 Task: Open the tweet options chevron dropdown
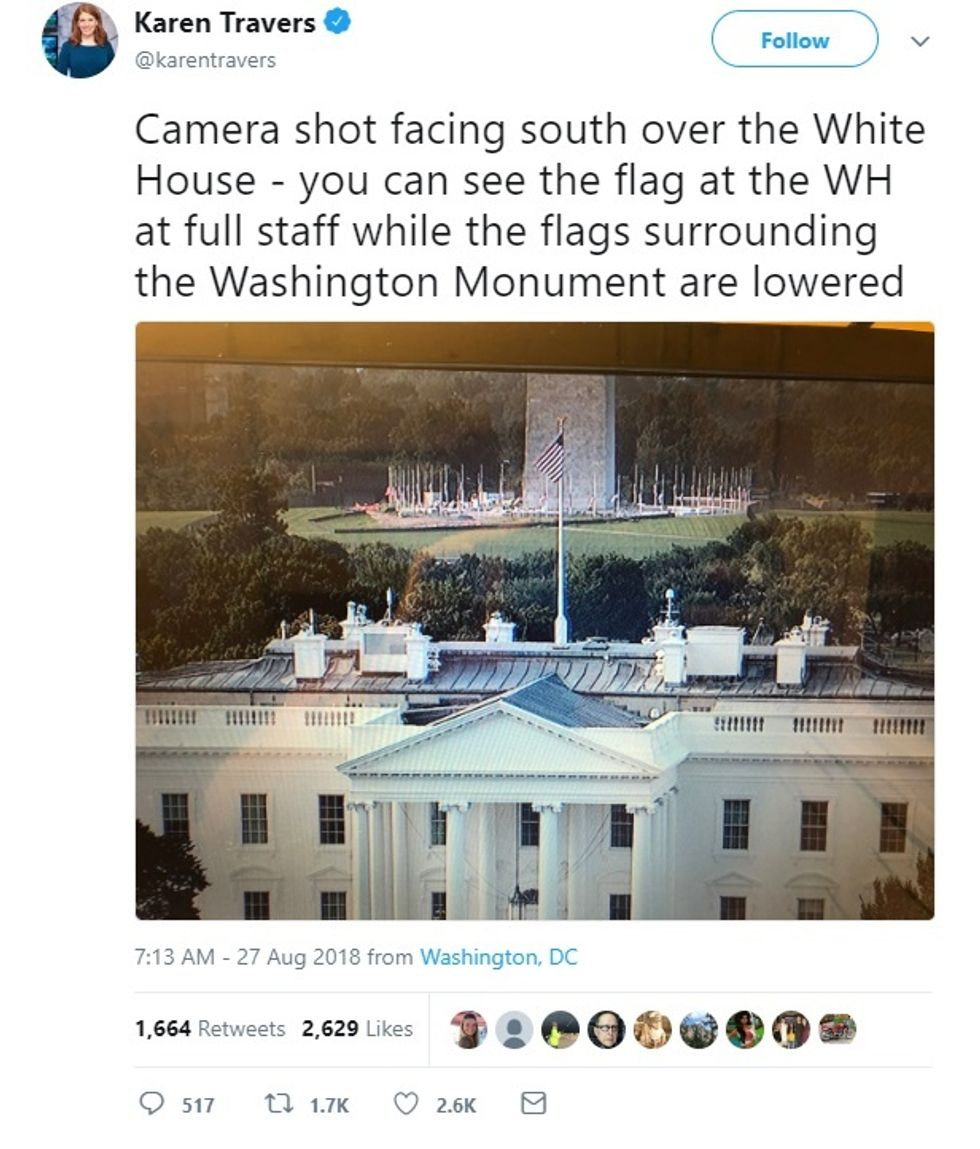tap(920, 41)
